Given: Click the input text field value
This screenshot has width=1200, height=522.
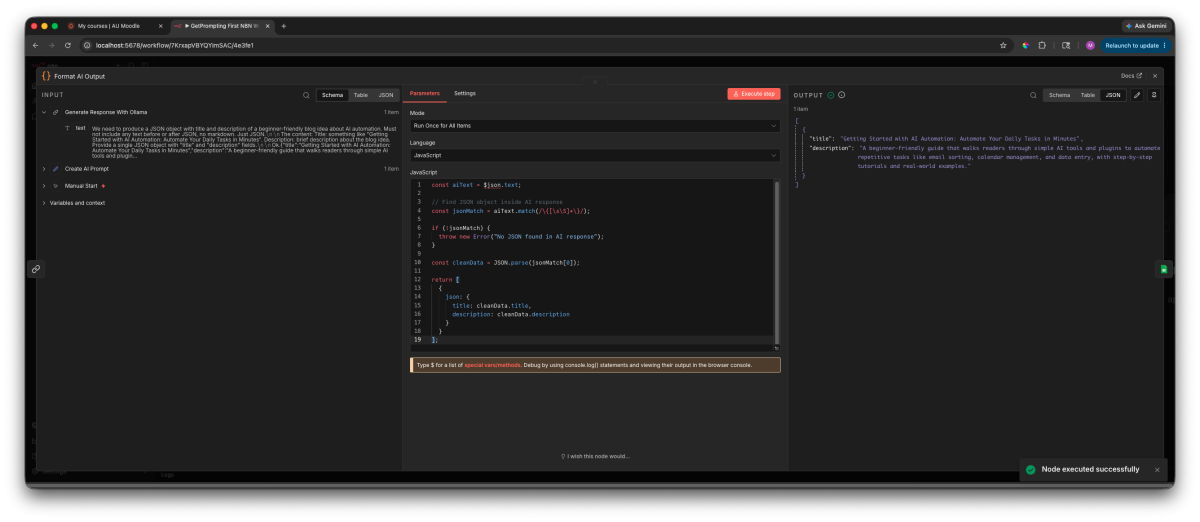Looking at the screenshot, I should point(245,143).
